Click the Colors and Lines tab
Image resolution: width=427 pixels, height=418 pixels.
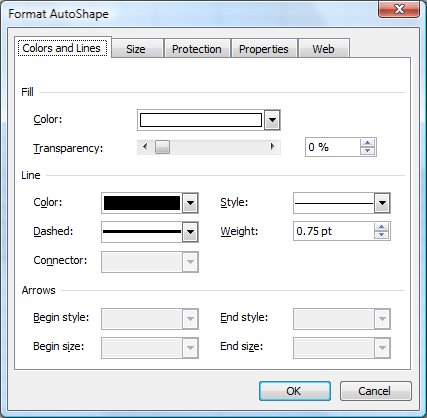63,48
